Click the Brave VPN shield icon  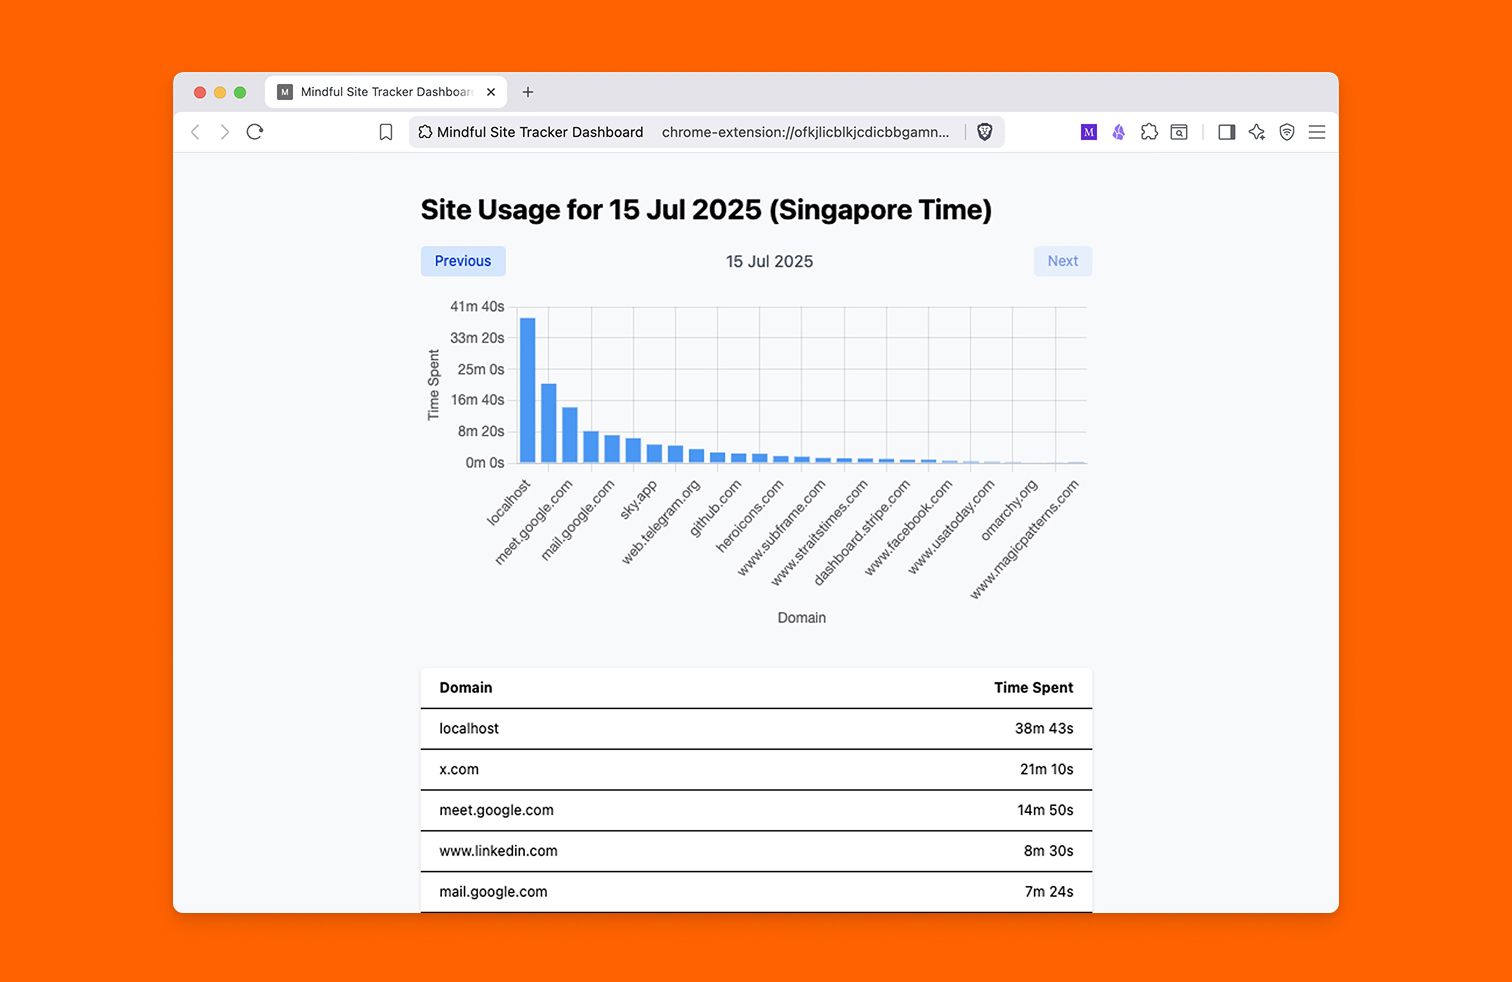(x=1287, y=132)
